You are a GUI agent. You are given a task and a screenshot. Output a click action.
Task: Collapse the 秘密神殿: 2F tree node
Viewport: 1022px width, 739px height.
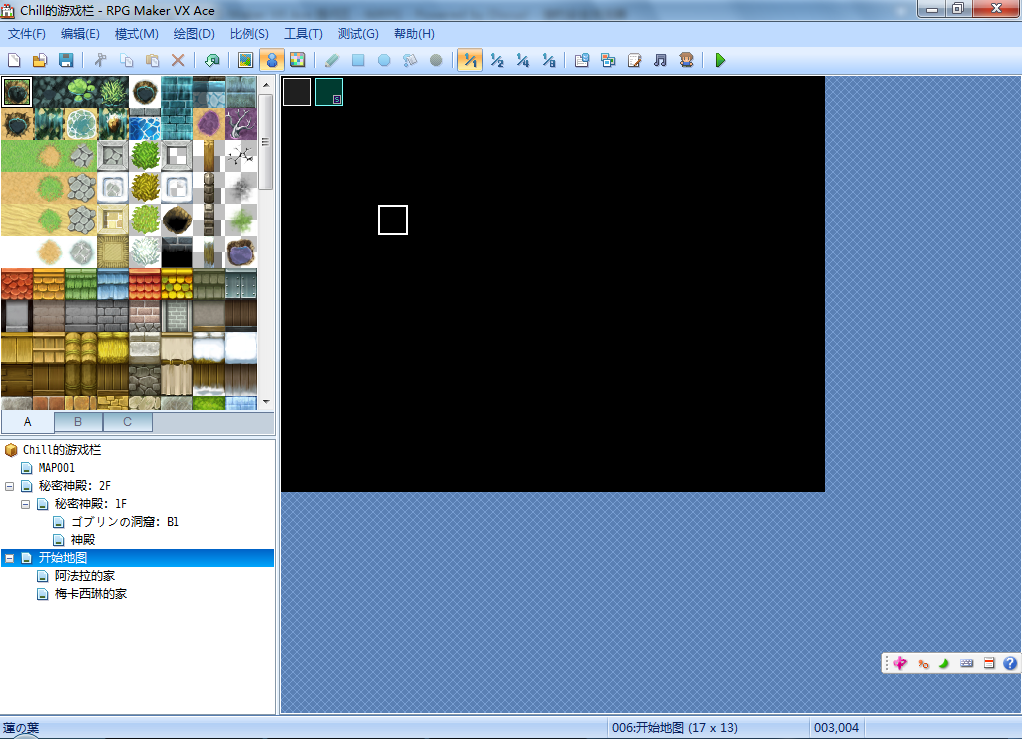pyautogui.click(x=10, y=486)
